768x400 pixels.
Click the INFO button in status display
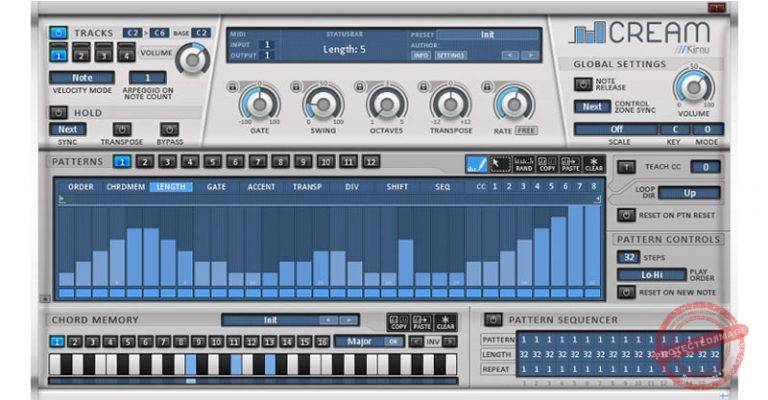pyautogui.click(x=421, y=55)
